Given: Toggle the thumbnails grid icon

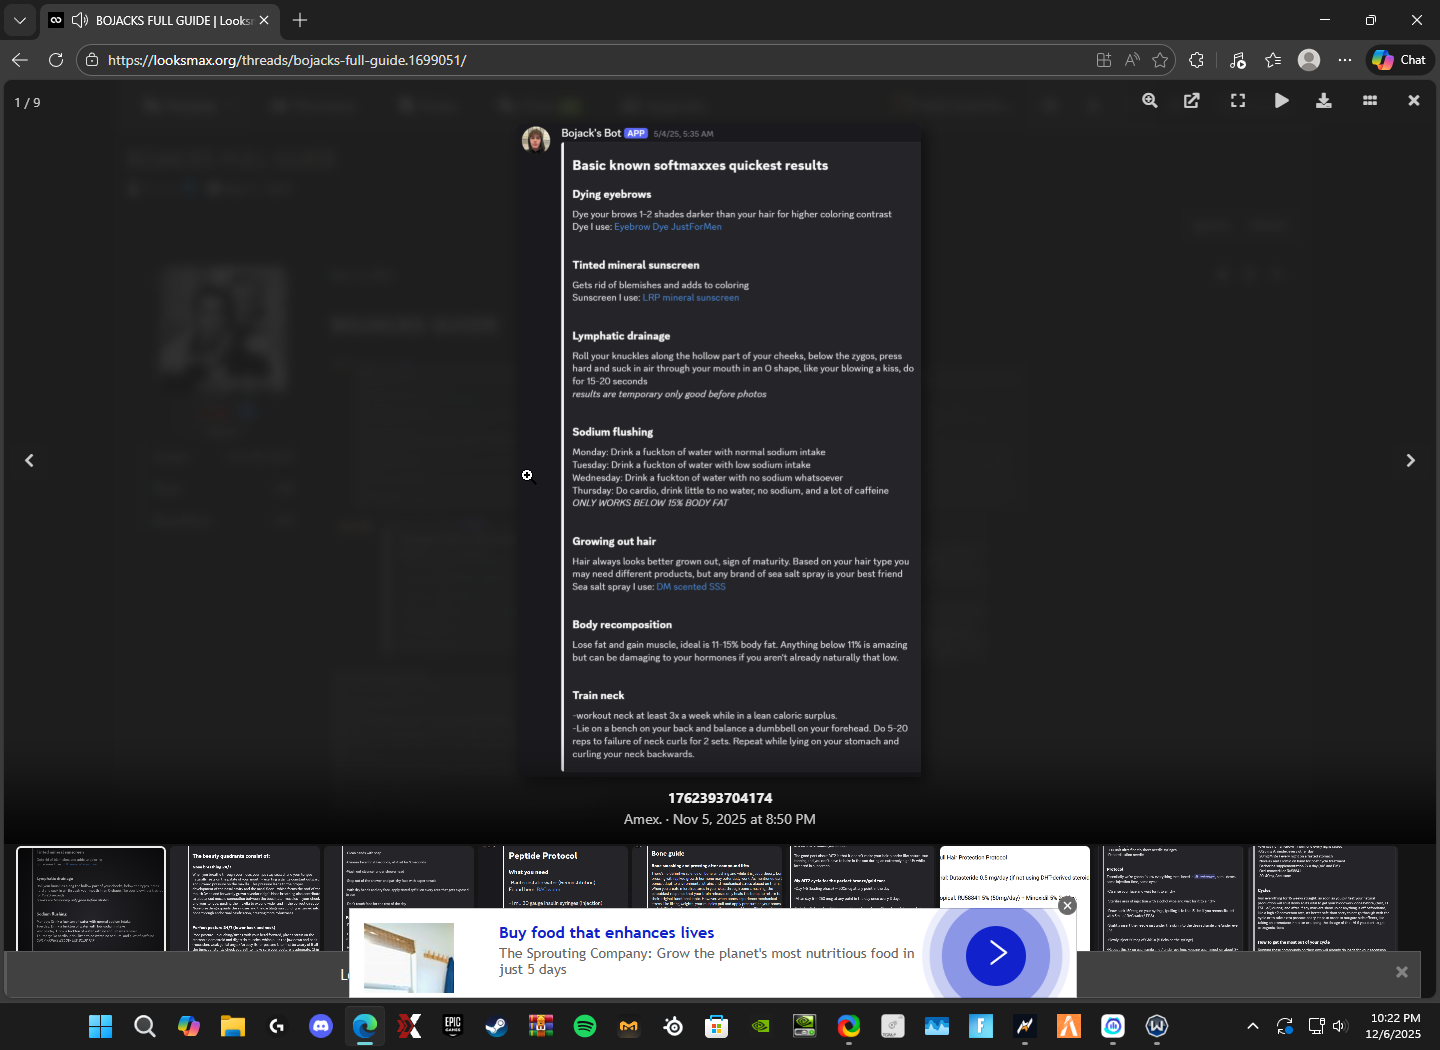Looking at the screenshot, I should pos(1370,101).
